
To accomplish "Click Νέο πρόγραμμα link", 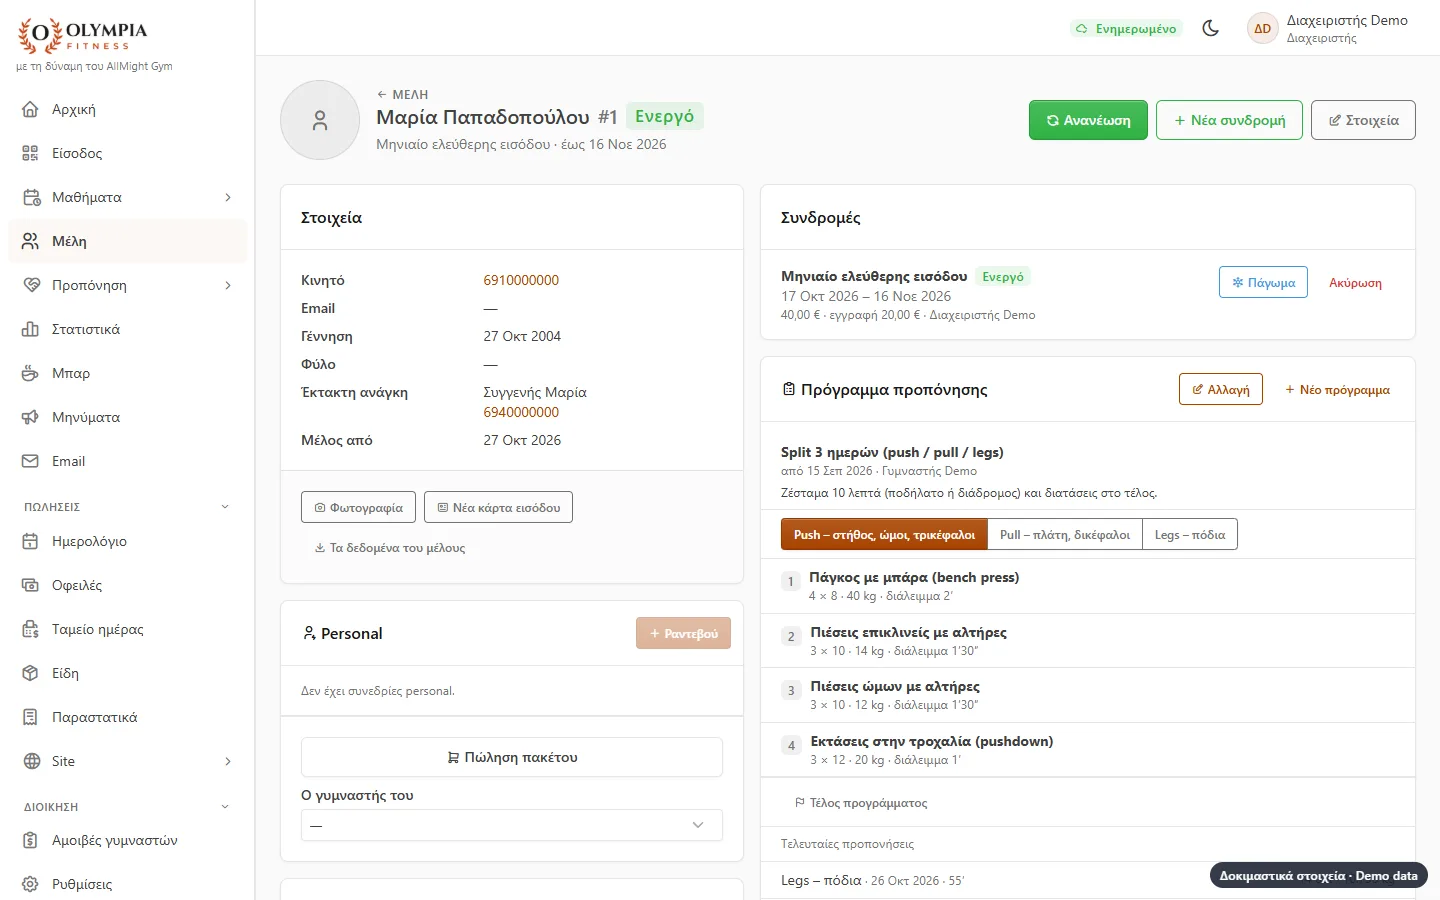I will point(1337,390).
